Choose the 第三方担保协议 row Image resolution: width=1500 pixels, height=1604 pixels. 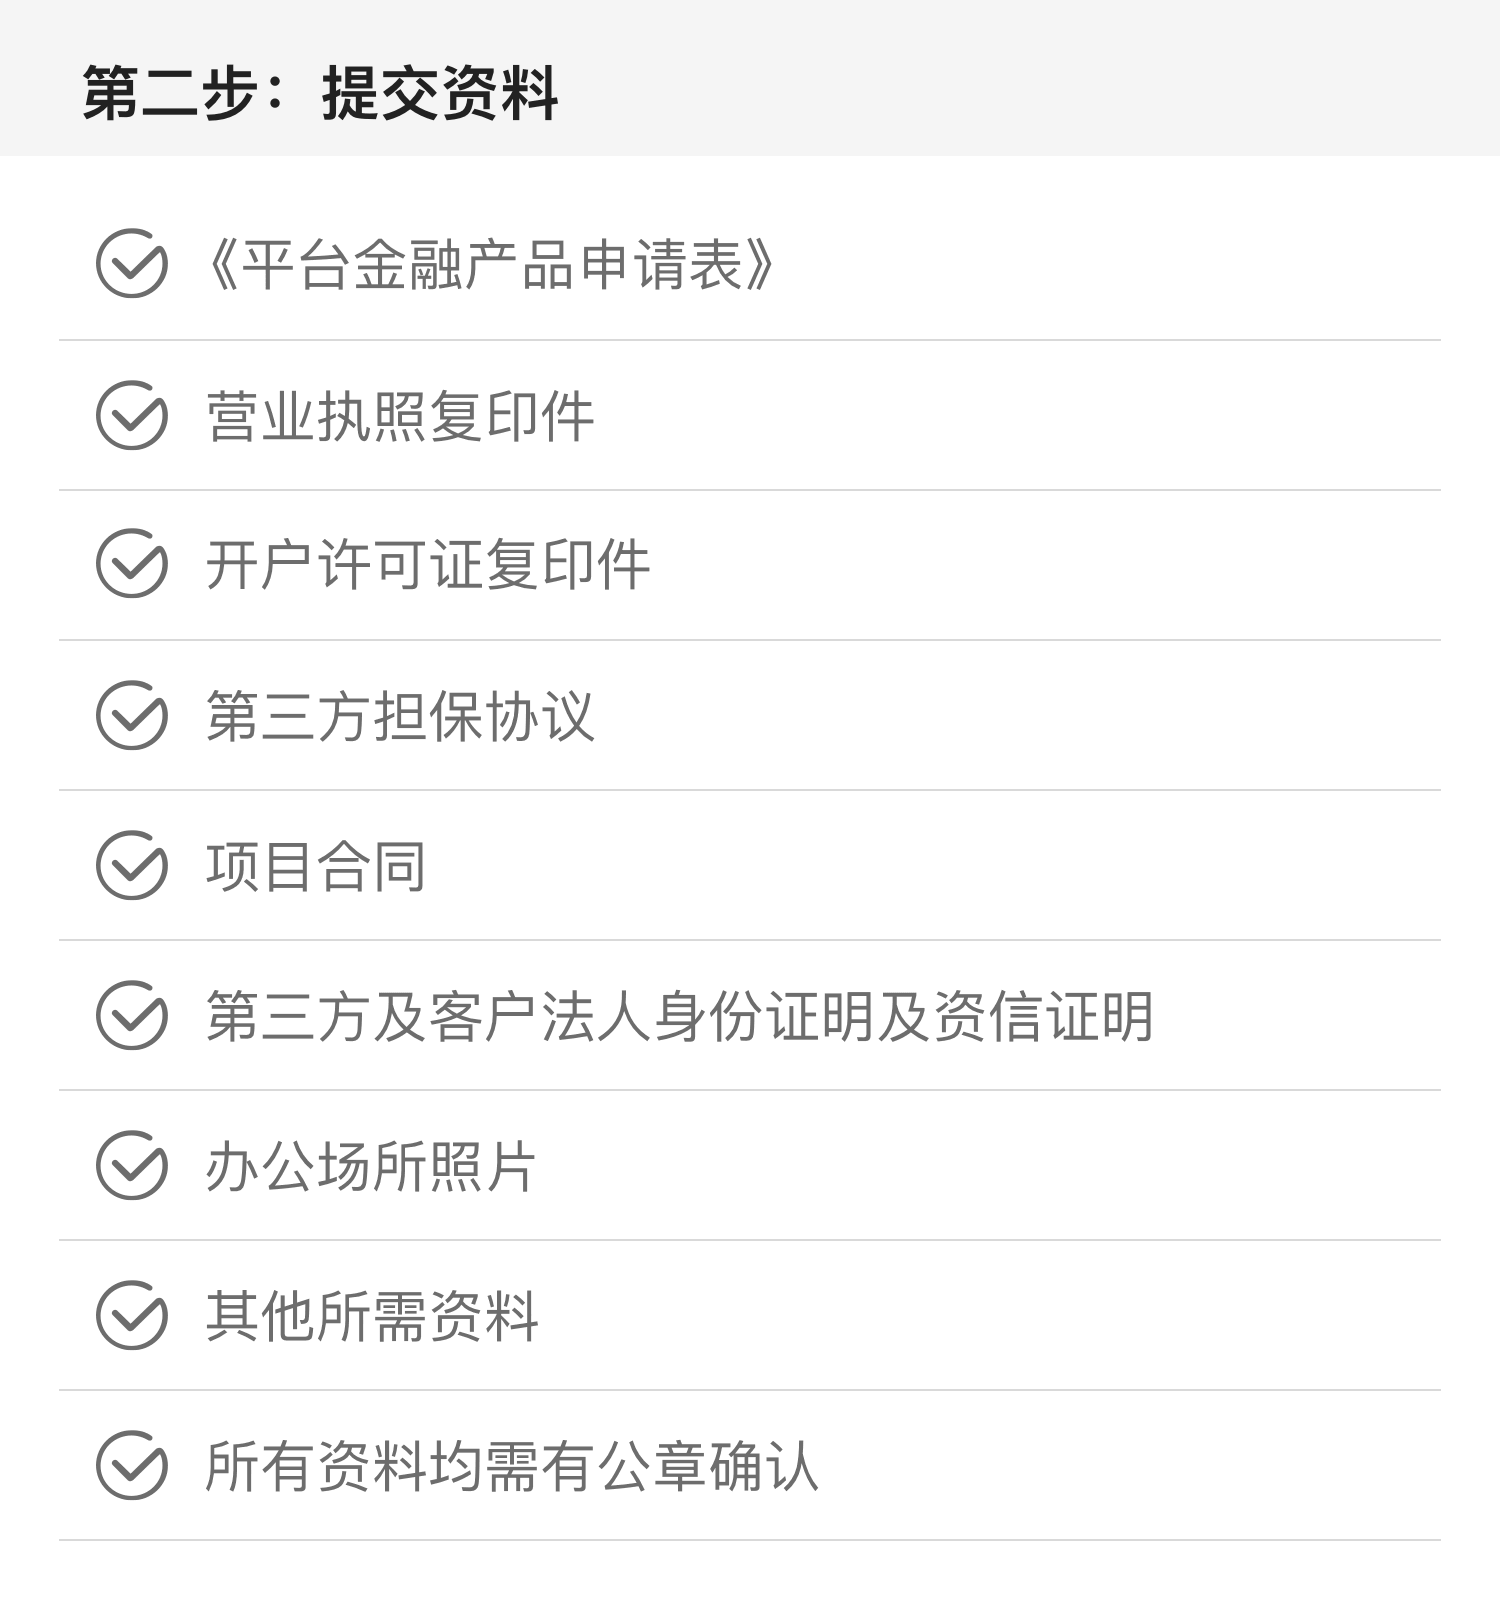click(750, 715)
